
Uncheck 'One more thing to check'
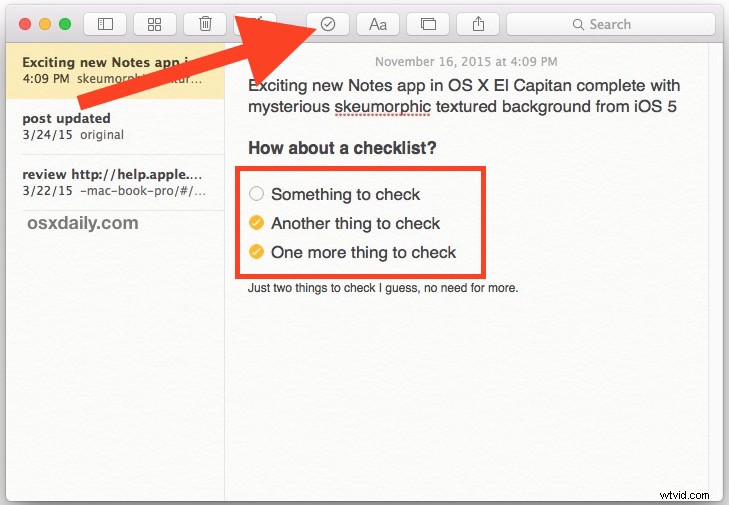tap(256, 252)
